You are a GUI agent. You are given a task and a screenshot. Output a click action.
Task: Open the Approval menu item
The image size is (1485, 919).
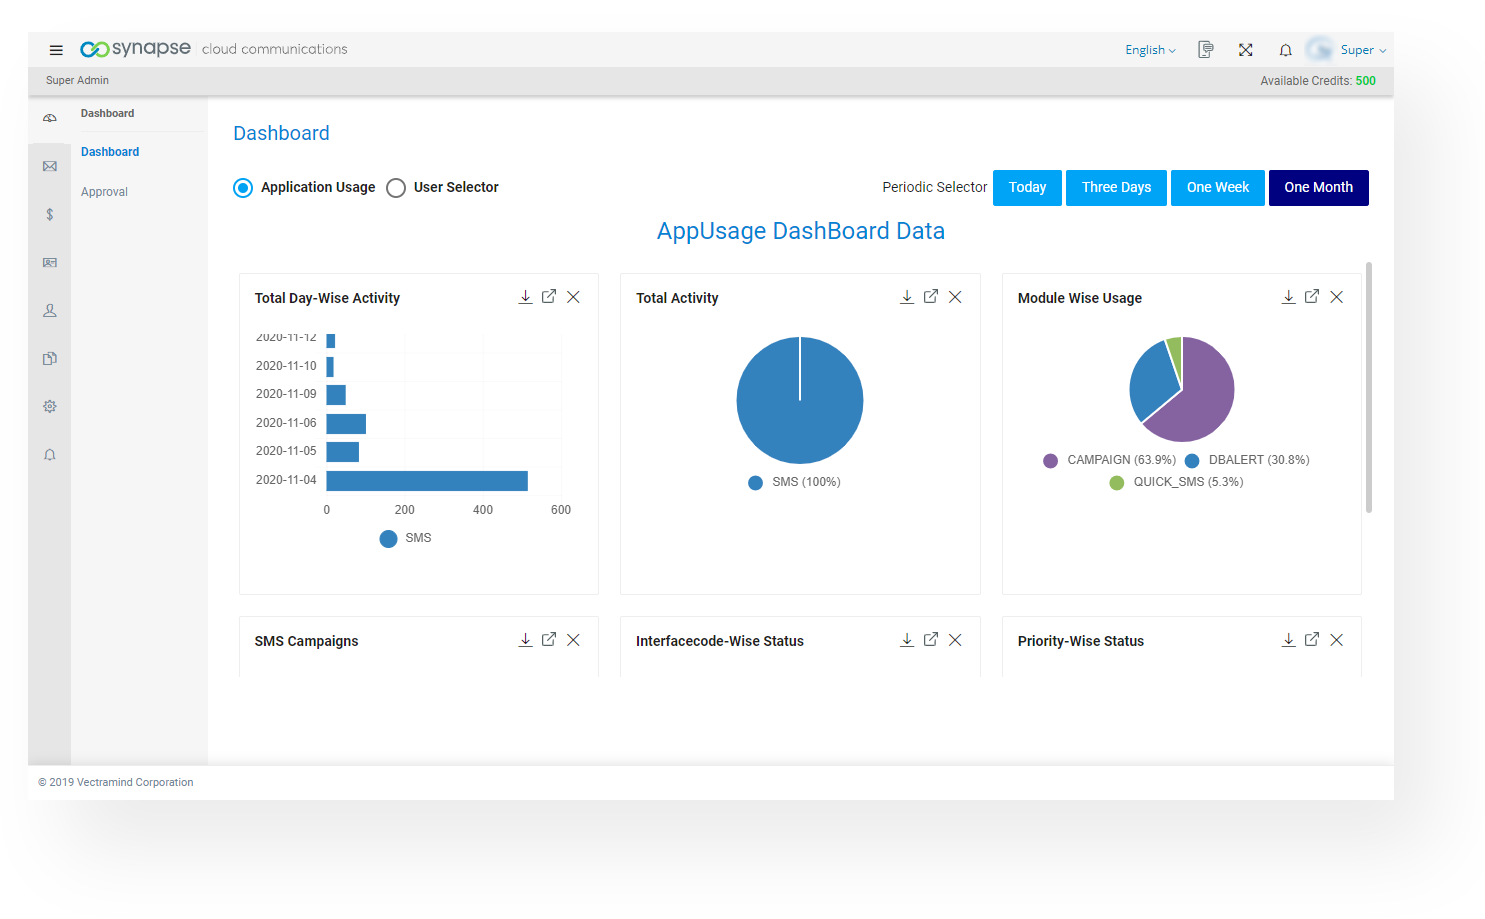(104, 192)
